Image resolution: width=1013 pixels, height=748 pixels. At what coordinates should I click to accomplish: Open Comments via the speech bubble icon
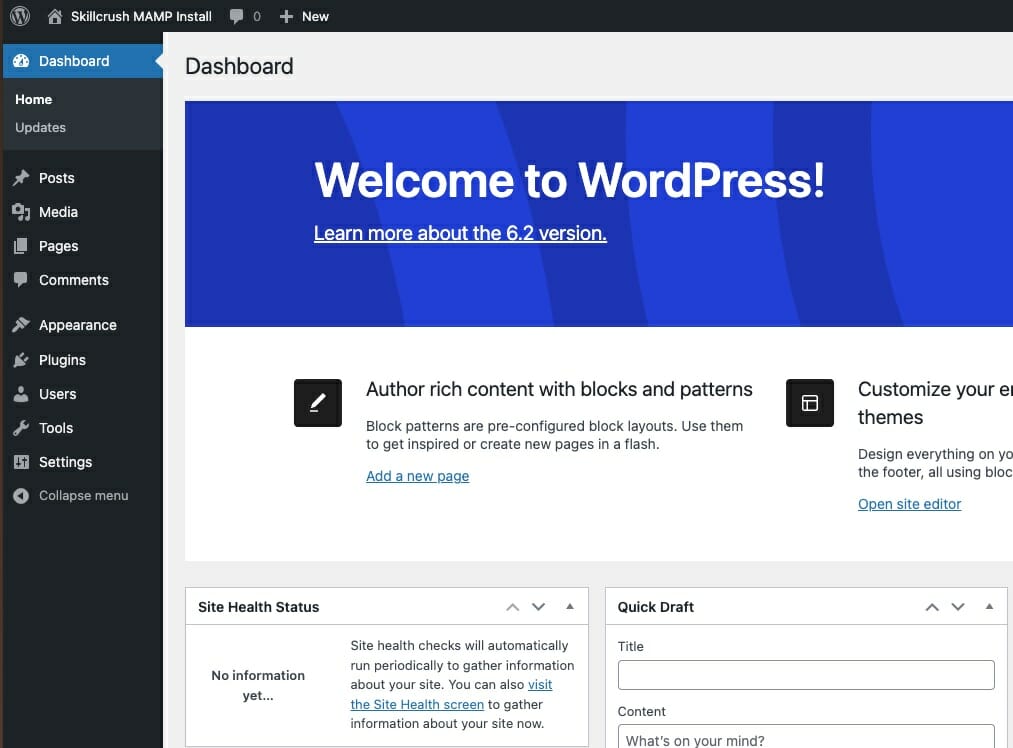[22, 280]
